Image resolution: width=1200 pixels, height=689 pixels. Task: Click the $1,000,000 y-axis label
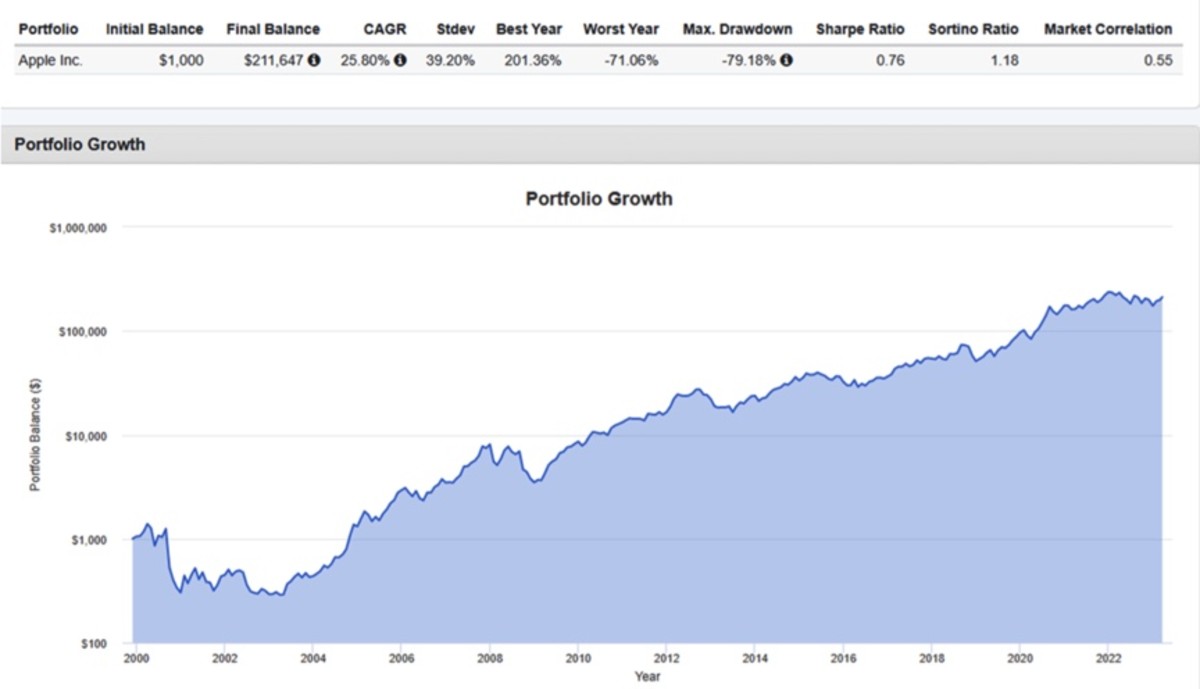pos(79,228)
